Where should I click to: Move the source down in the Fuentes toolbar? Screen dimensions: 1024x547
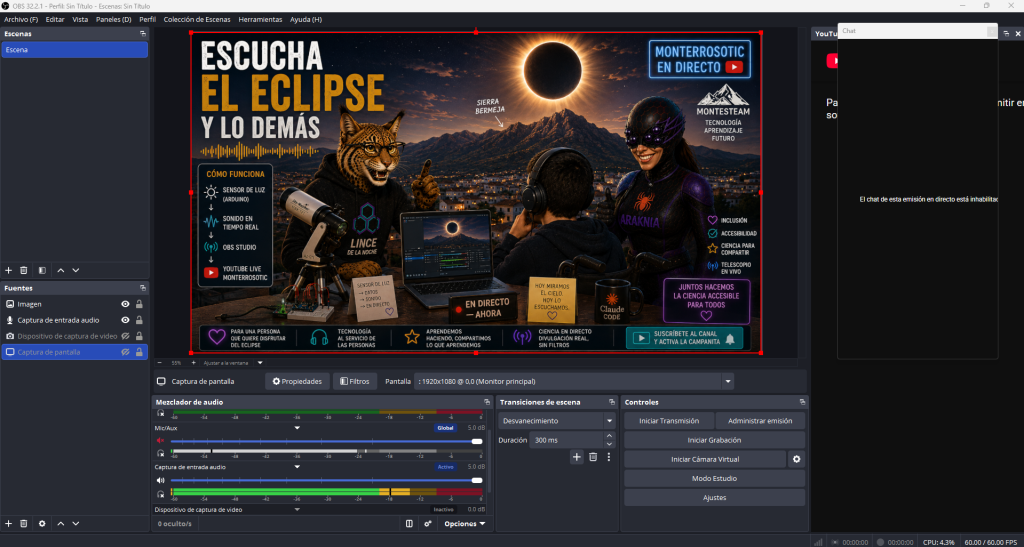pyautogui.click(x=76, y=524)
